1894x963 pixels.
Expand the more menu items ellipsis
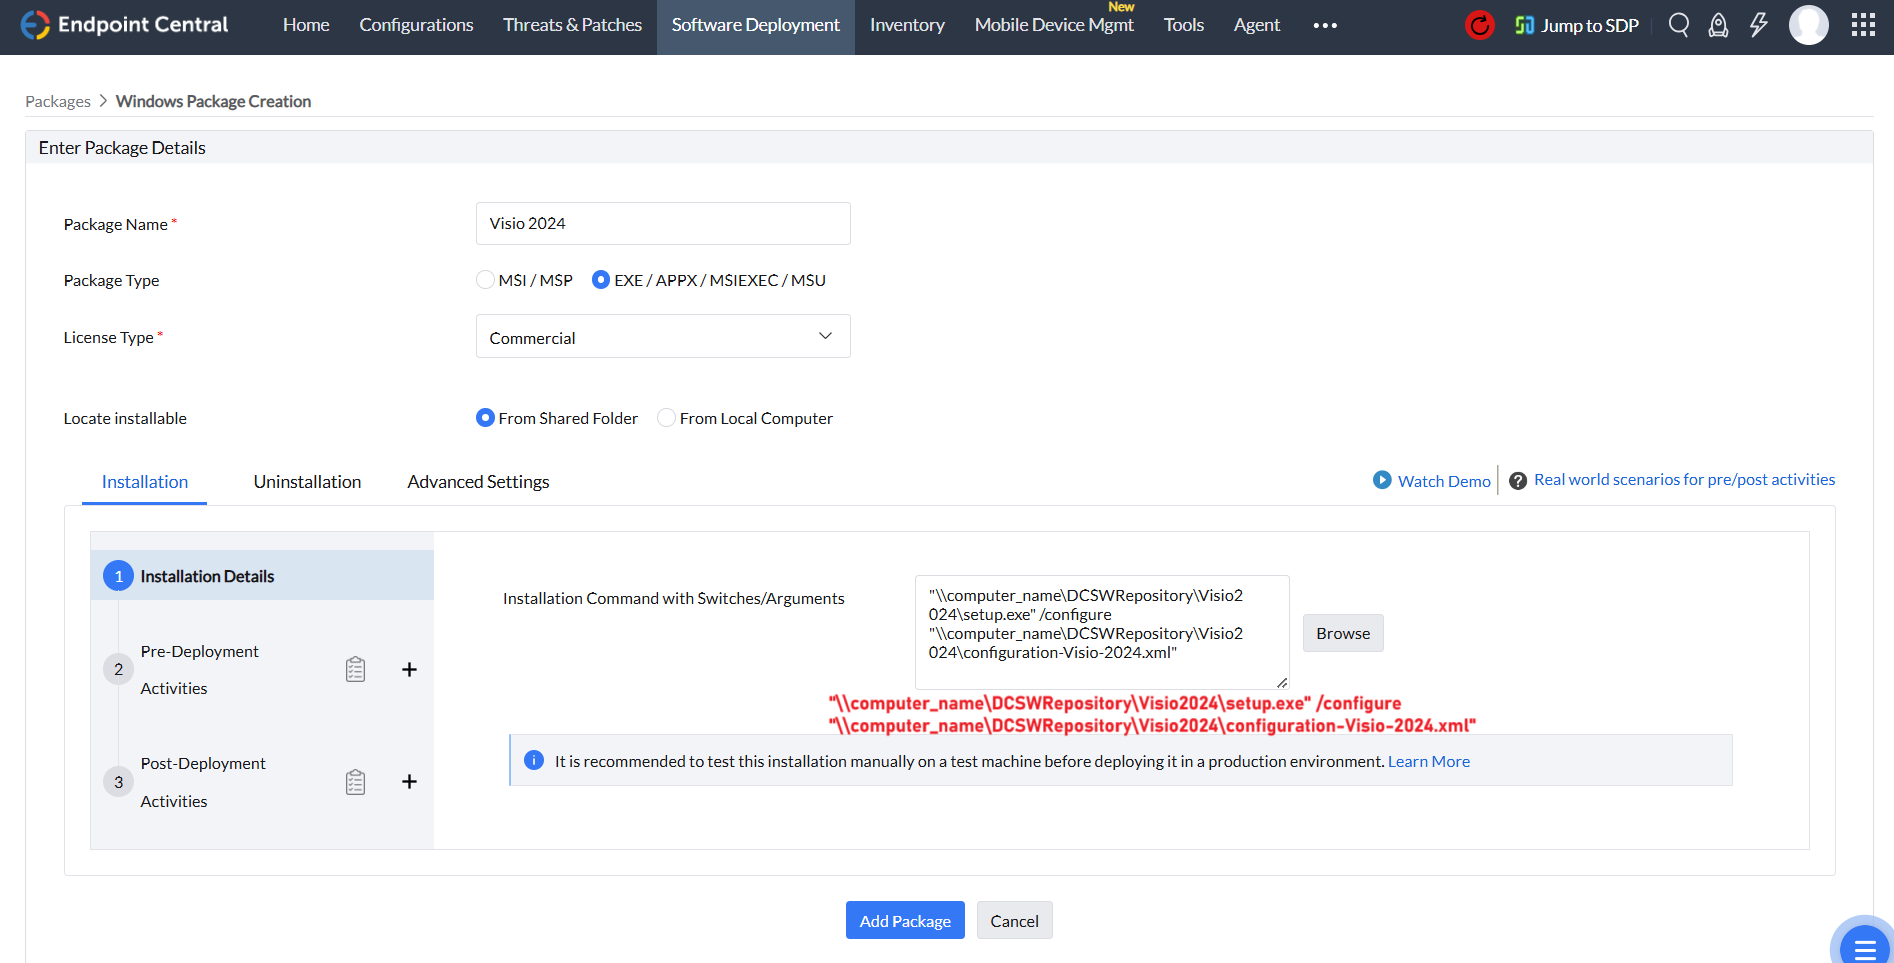(x=1325, y=26)
